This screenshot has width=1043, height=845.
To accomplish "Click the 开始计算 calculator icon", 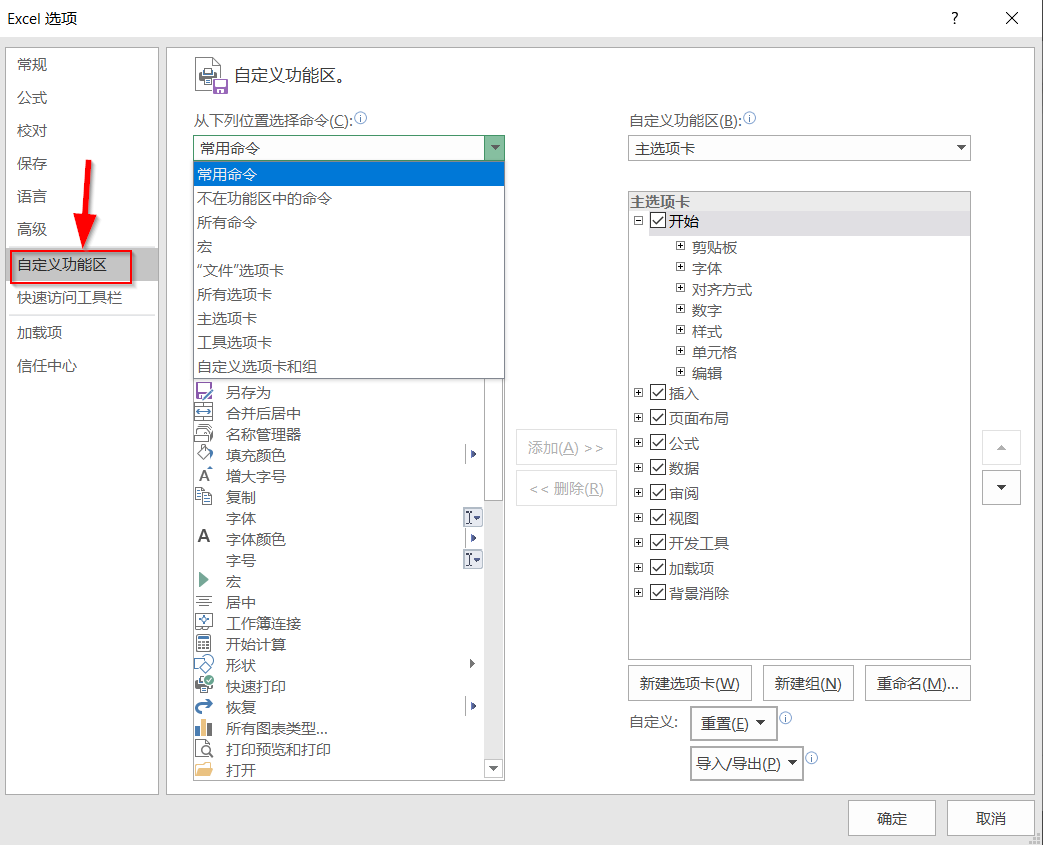I will [204, 643].
